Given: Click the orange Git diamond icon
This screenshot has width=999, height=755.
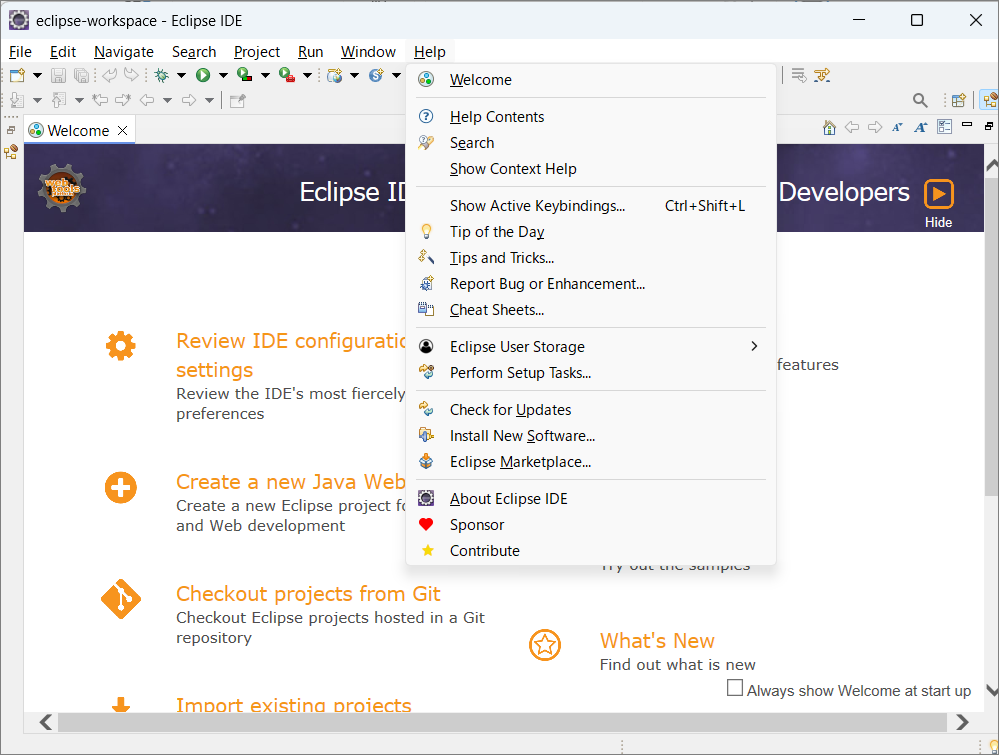Looking at the screenshot, I should (x=120, y=599).
